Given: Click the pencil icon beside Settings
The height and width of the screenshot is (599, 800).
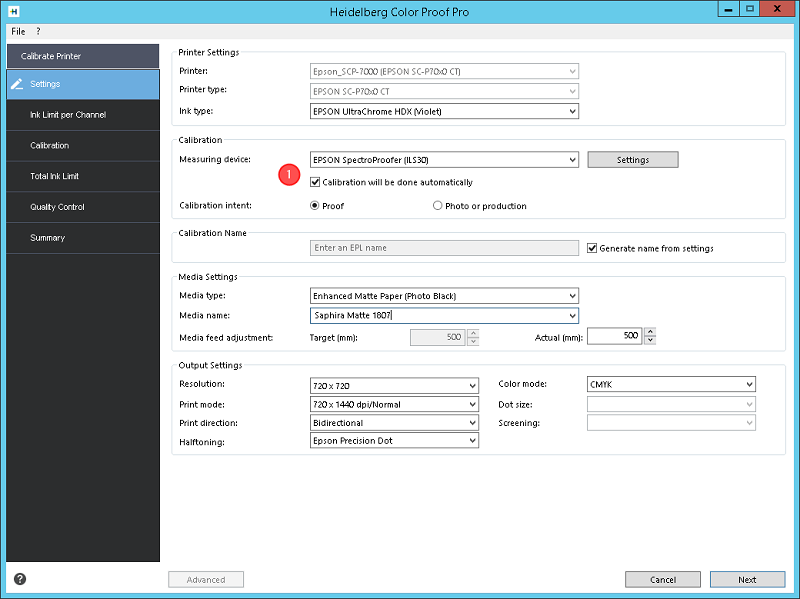Looking at the screenshot, I should (17, 84).
